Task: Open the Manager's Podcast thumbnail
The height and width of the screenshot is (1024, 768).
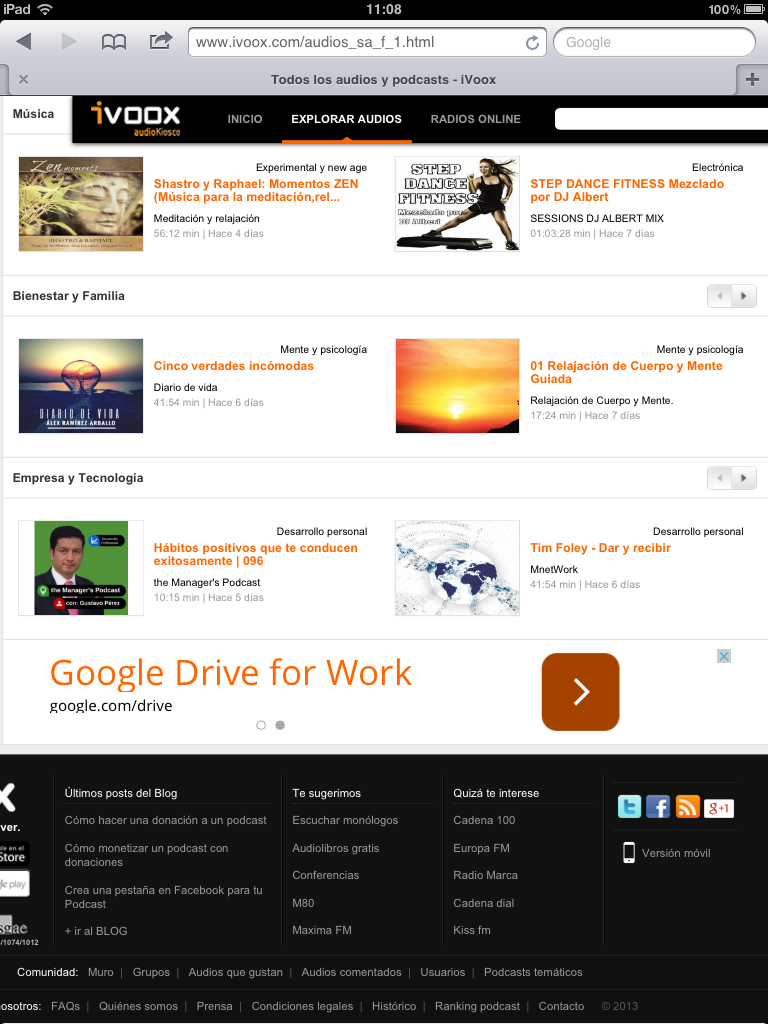Action: pyautogui.click(x=81, y=568)
